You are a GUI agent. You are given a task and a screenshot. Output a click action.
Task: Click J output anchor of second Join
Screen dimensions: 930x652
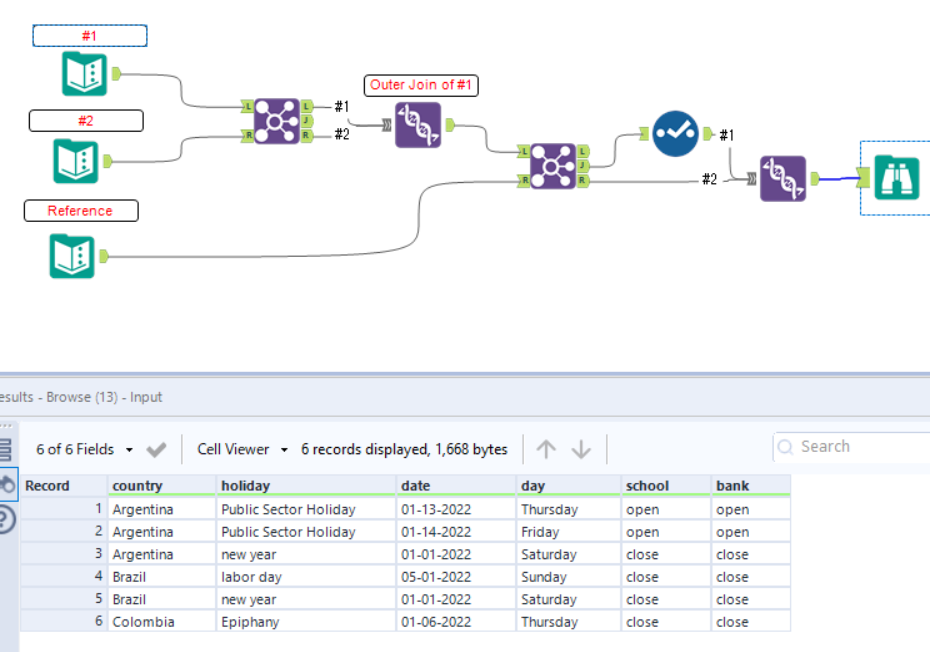tap(582, 166)
